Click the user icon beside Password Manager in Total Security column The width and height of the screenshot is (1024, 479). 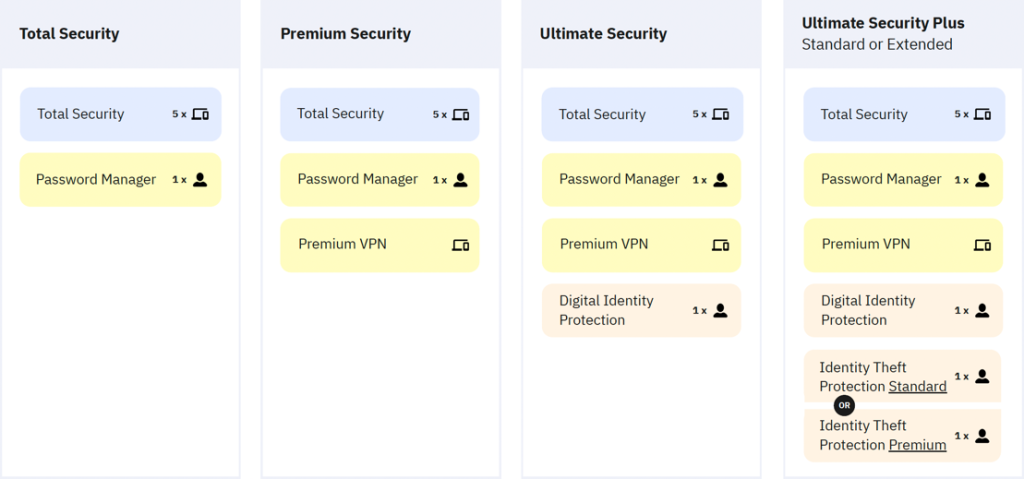pyautogui.click(x=200, y=180)
